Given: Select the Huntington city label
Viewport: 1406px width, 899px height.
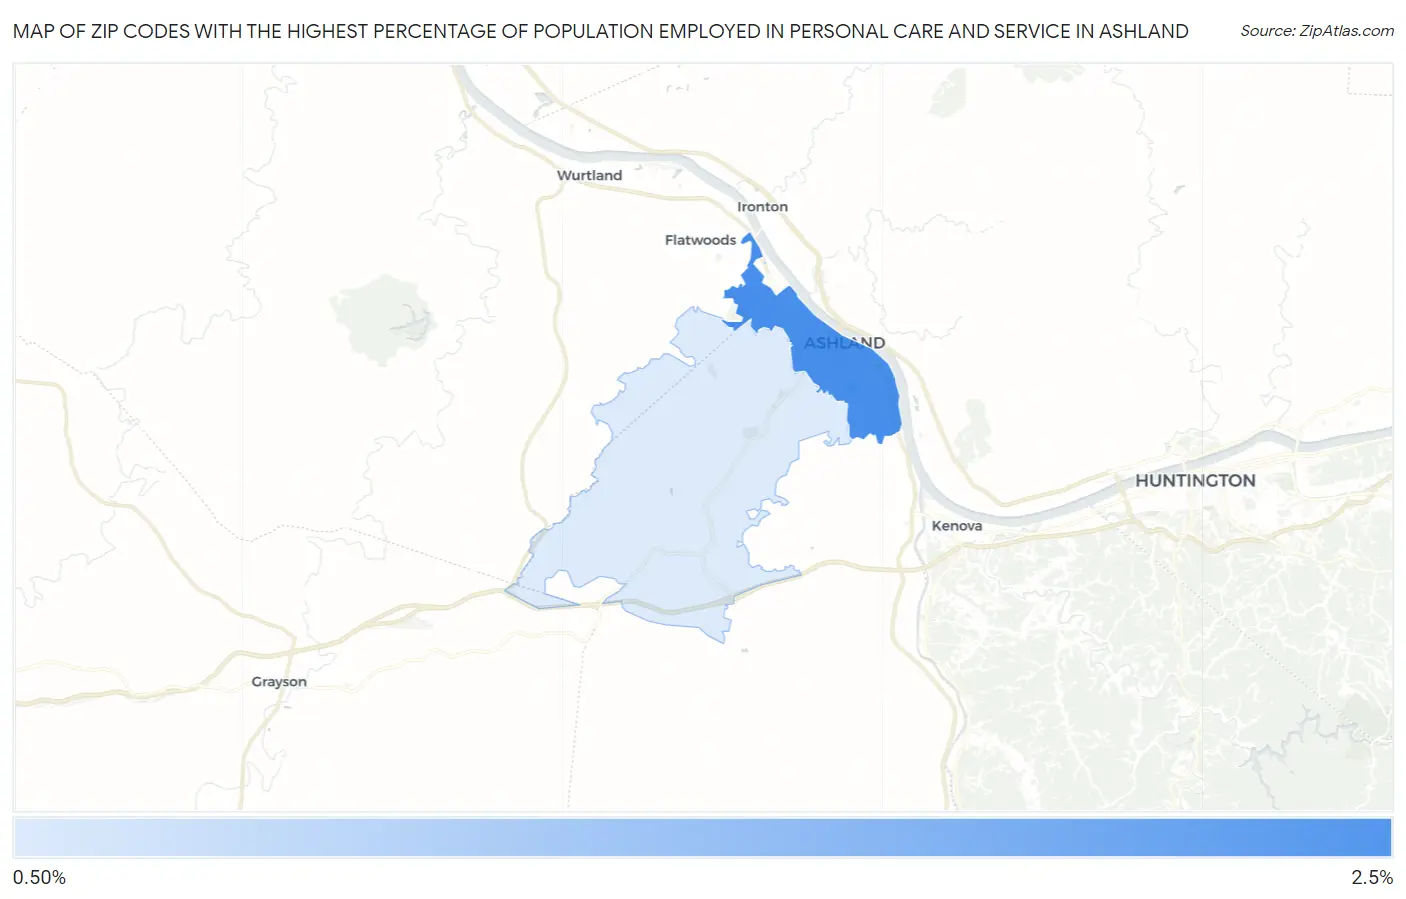Looking at the screenshot, I should (1195, 481).
